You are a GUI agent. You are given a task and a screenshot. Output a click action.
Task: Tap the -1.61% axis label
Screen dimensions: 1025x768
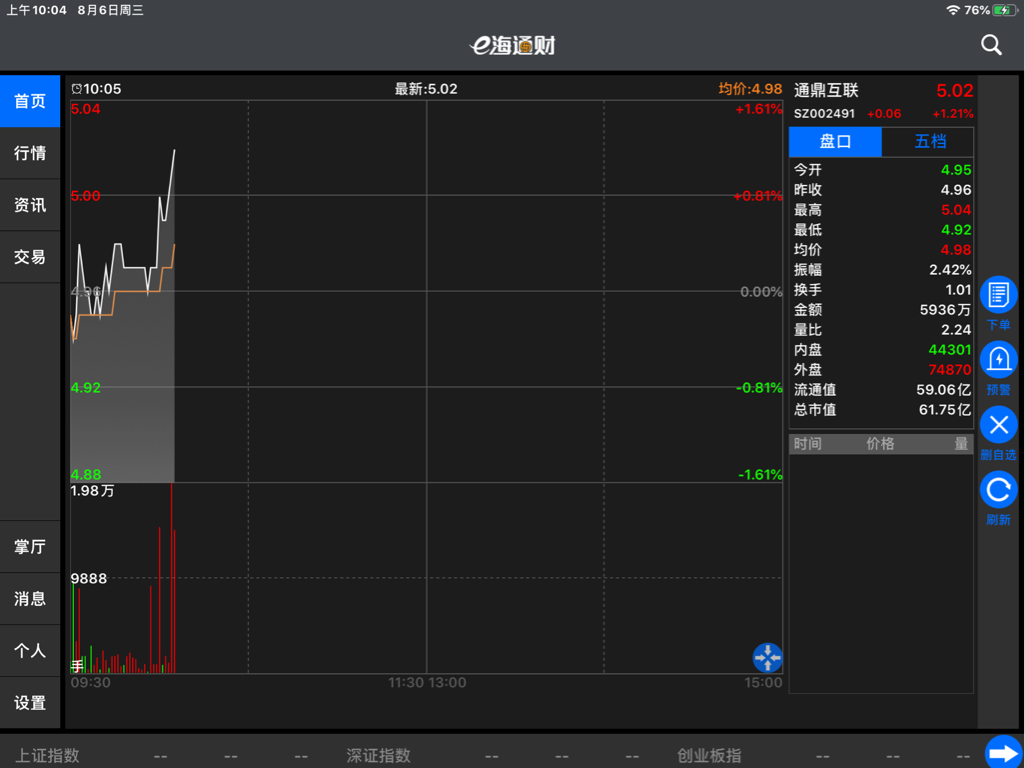pos(760,475)
